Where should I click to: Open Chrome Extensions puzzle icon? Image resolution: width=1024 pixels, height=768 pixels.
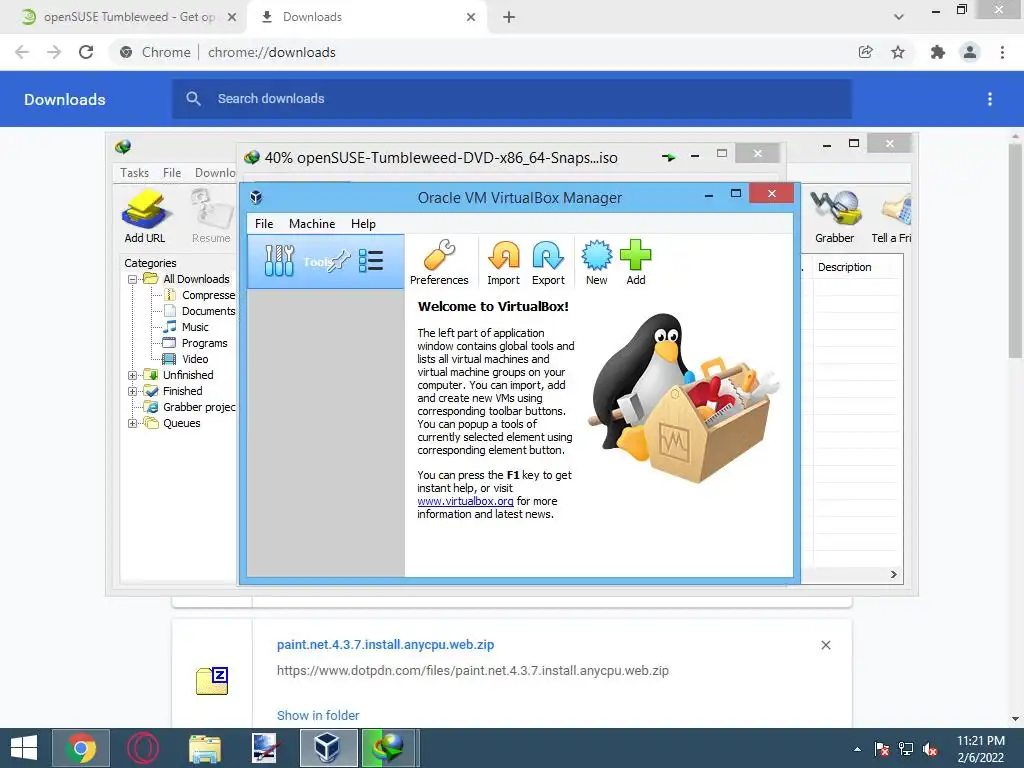pos(938,52)
